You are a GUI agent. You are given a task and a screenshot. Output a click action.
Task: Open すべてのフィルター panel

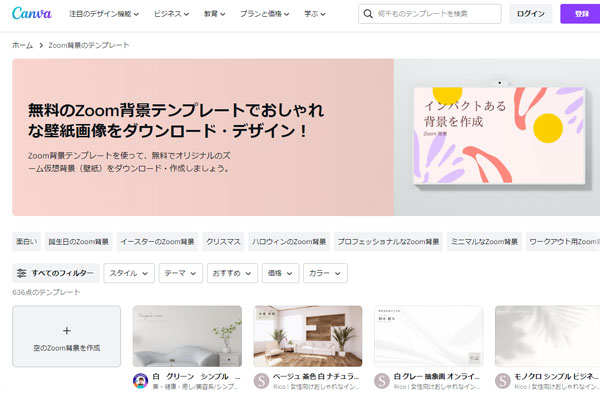tap(56, 273)
